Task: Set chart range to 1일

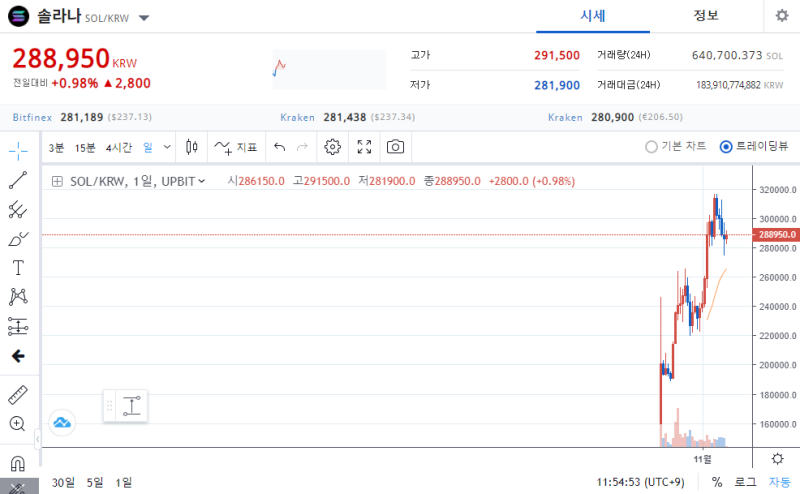Action: 123,482
